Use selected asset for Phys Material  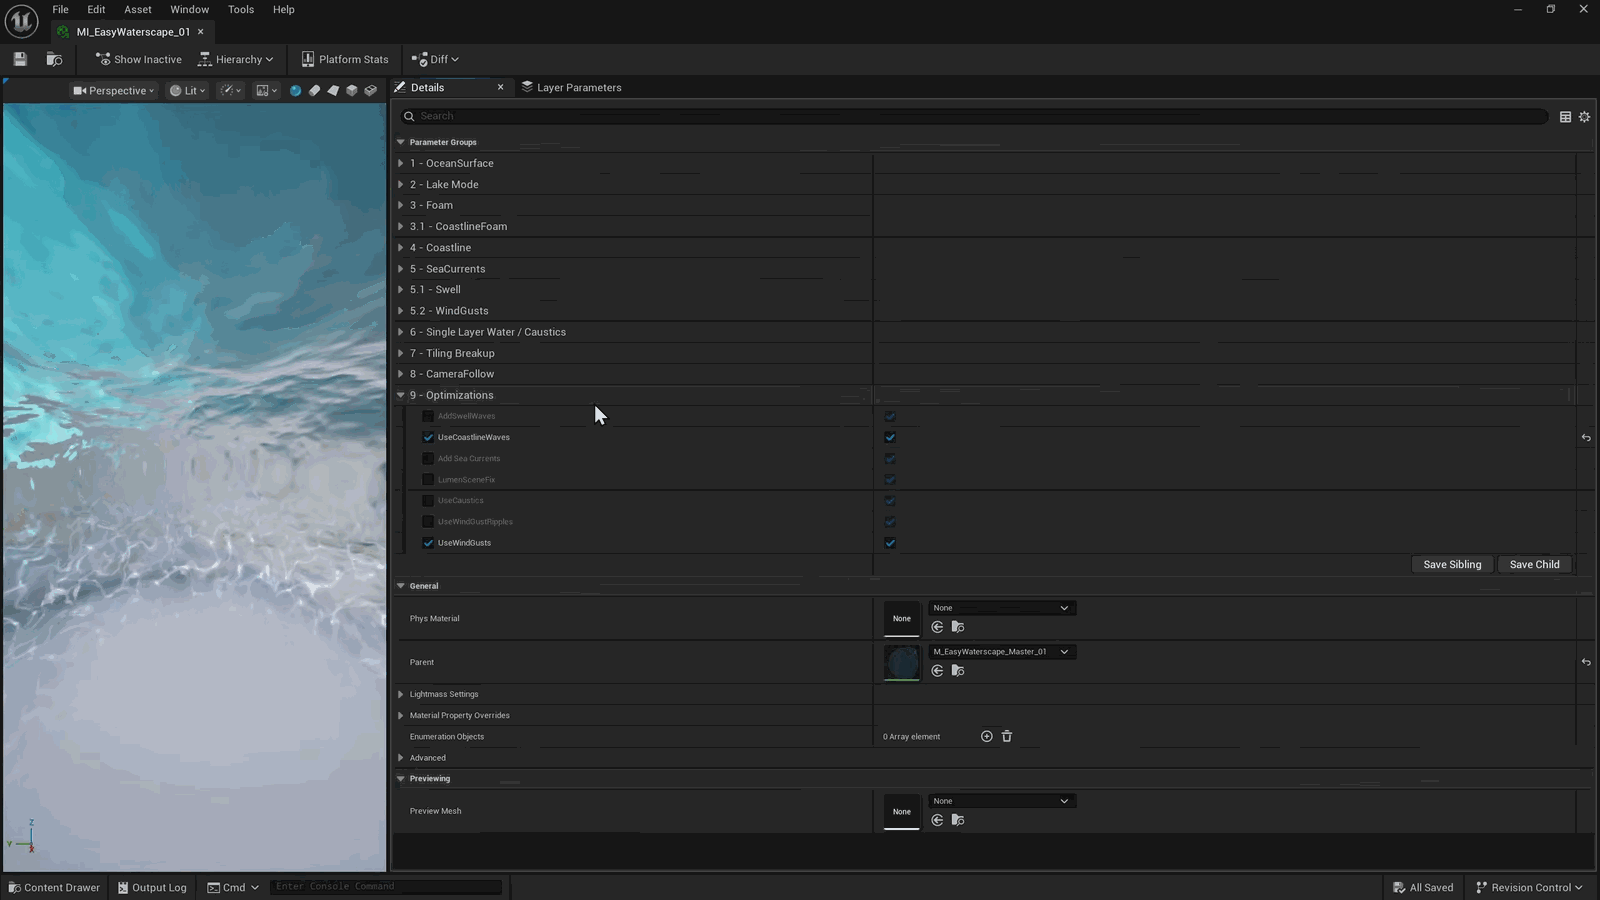(937, 627)
